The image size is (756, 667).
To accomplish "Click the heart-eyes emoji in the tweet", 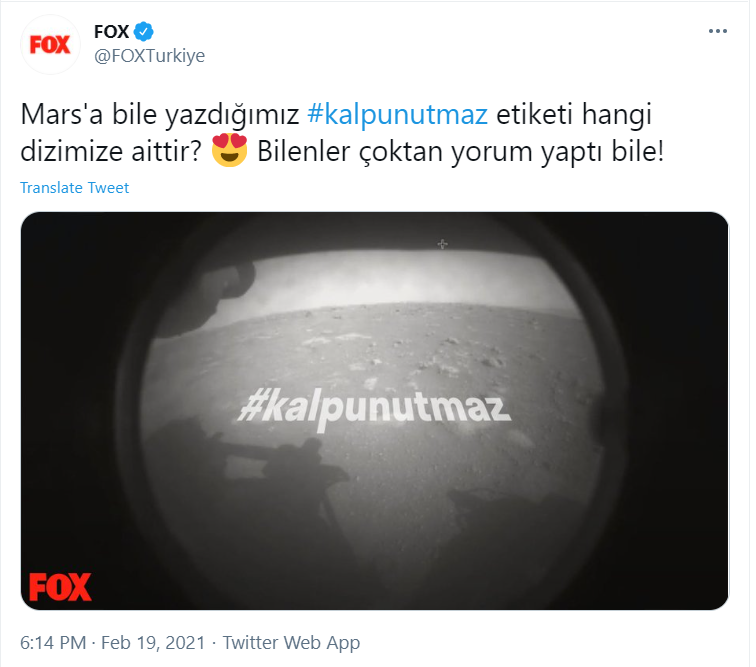I will click(x=230, y=151).
